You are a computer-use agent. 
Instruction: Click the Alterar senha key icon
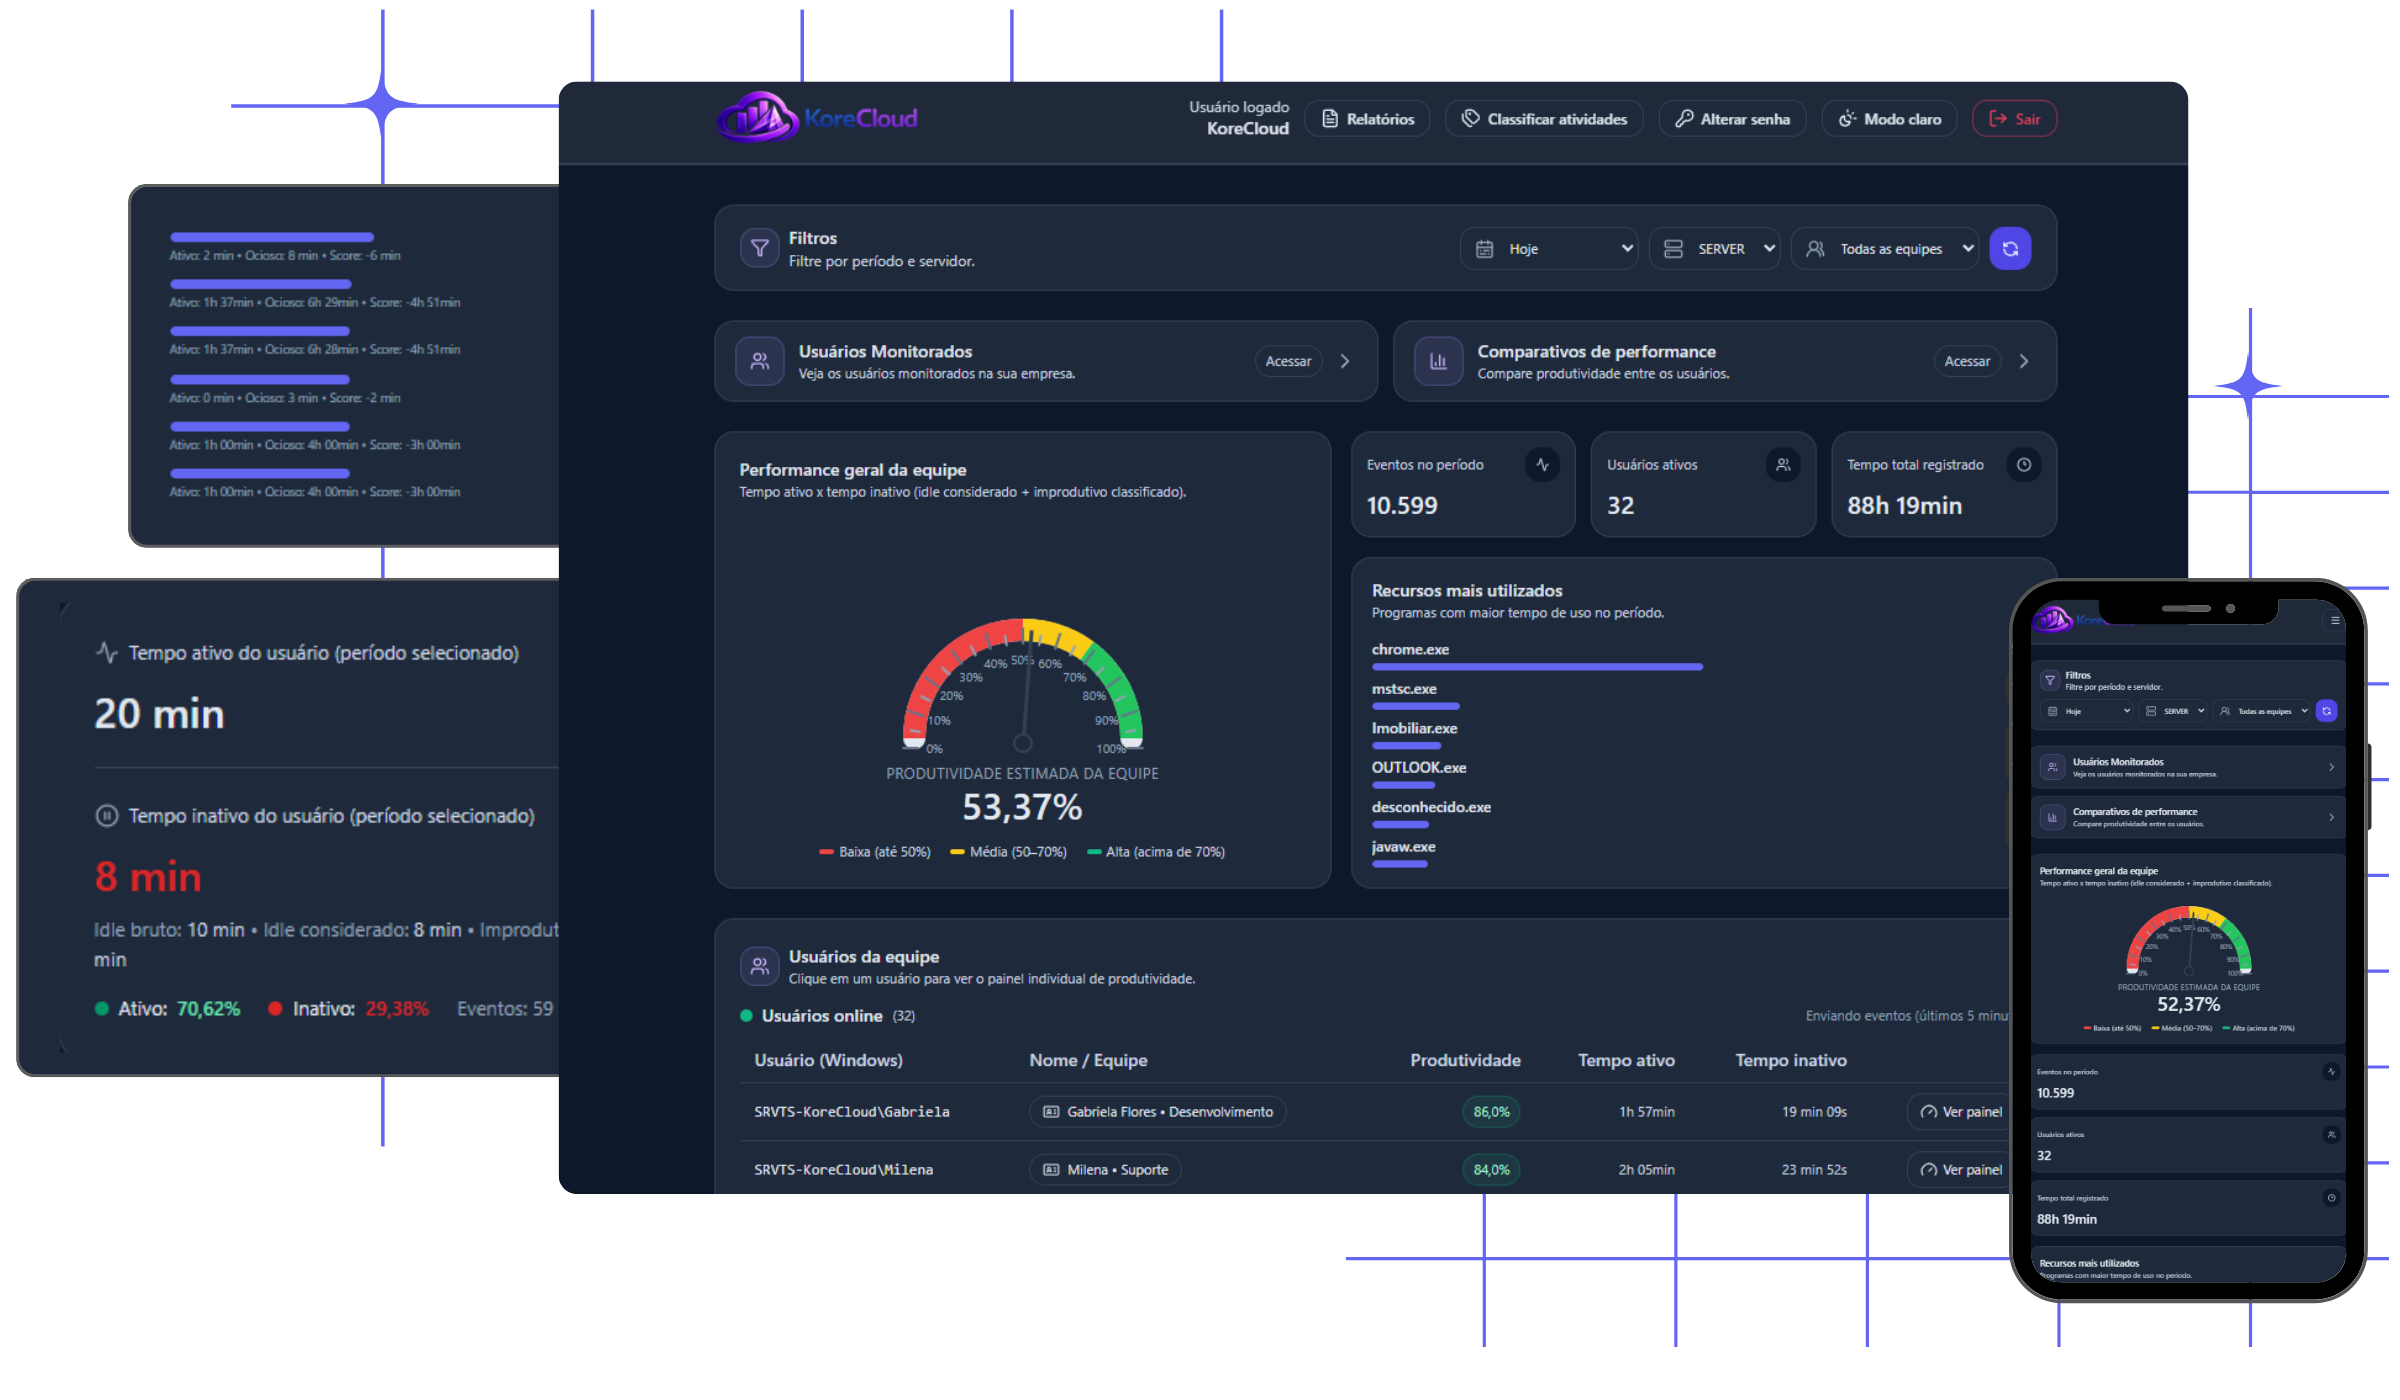tap(1685, 118)
